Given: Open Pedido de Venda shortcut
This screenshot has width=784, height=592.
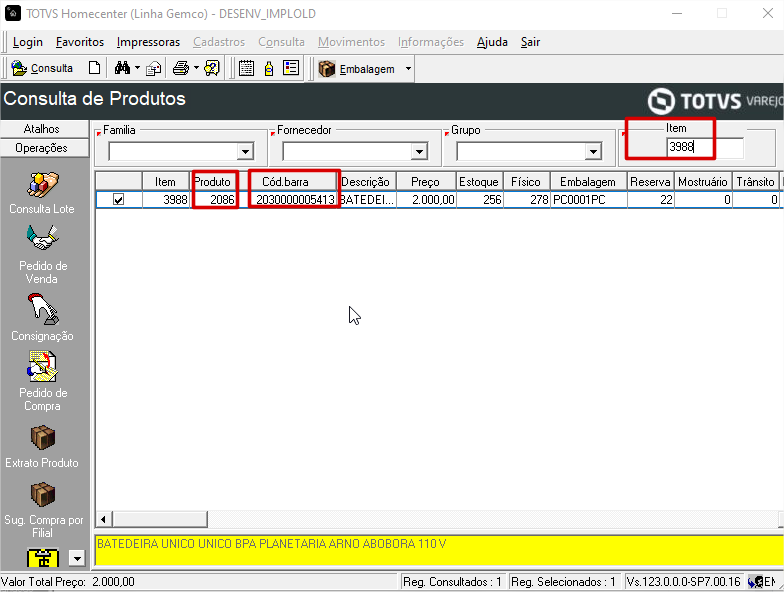Looking at the screenshot, I should point(43,254).
